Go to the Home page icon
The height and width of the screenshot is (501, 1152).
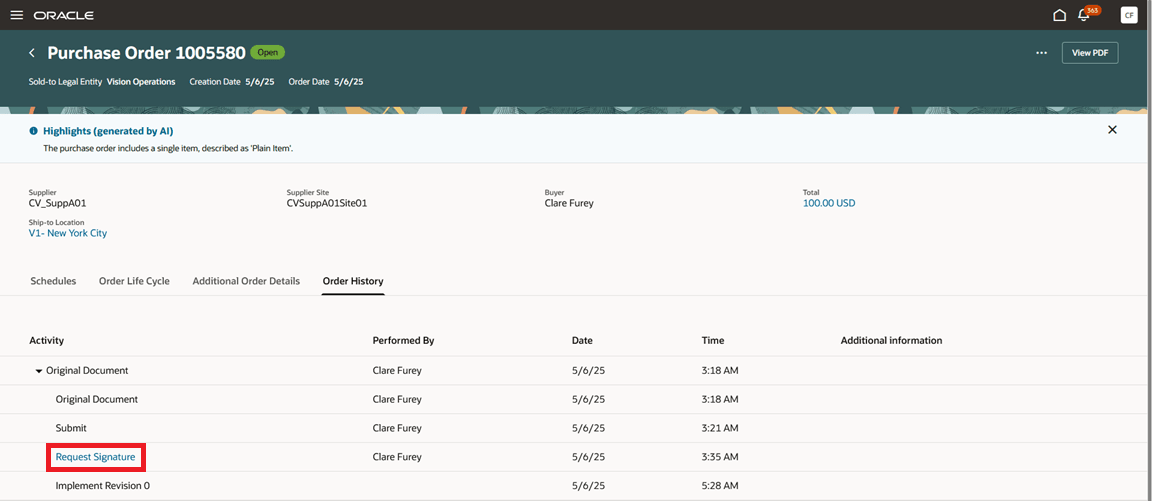(1059, 15)
